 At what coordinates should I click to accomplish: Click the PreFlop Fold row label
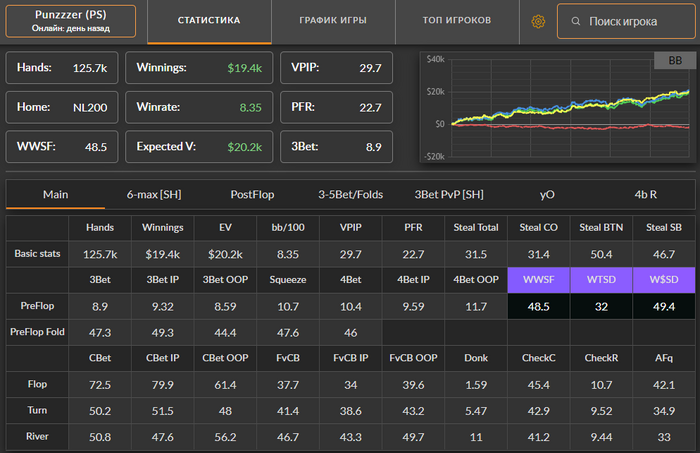click(x=37, y=332)
